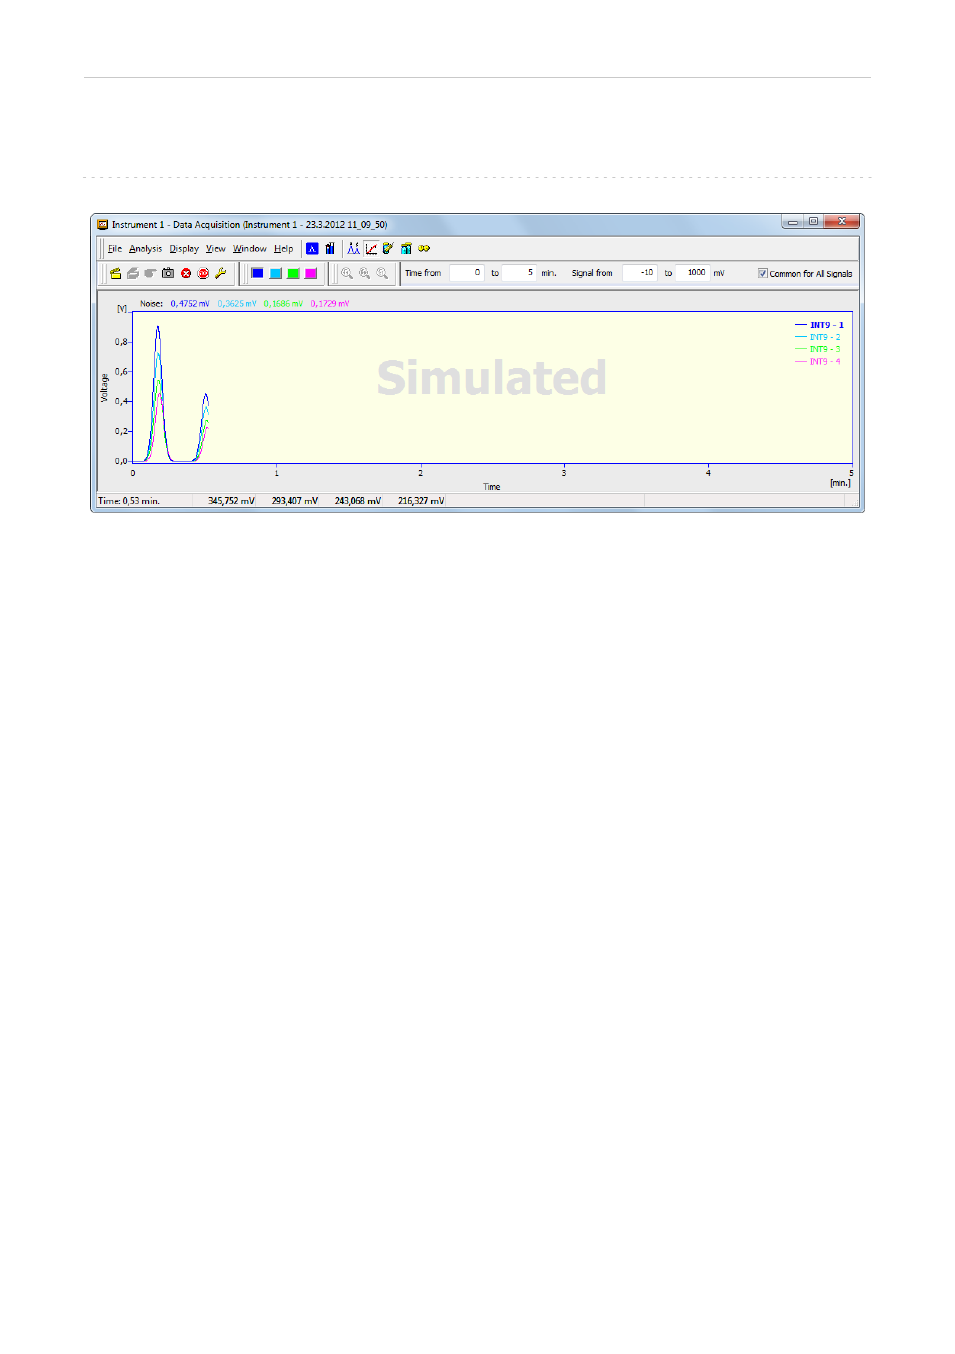Click noise value 0,1686 mV
This screenshot has width=955, height=1354.
click(283, 304)
